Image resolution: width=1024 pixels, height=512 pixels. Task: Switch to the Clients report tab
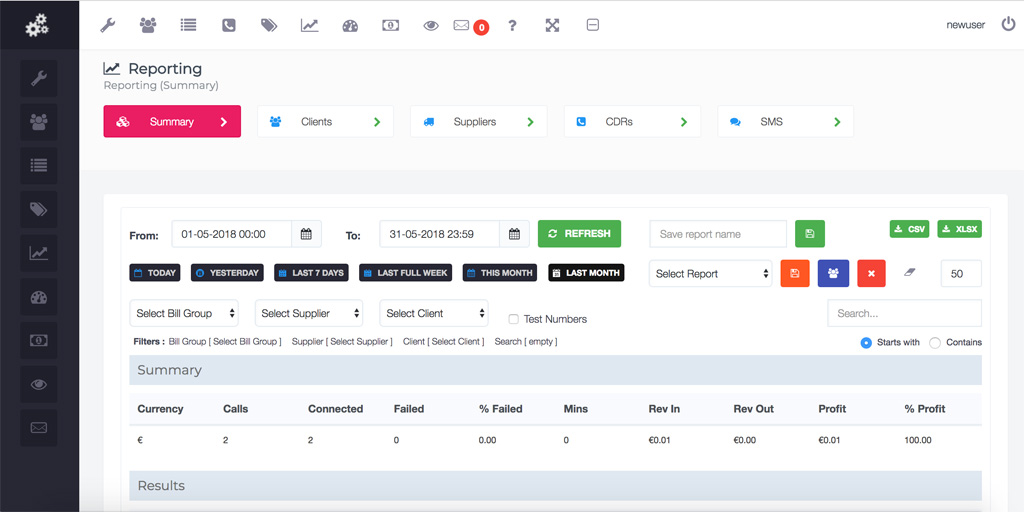point(325,122)
